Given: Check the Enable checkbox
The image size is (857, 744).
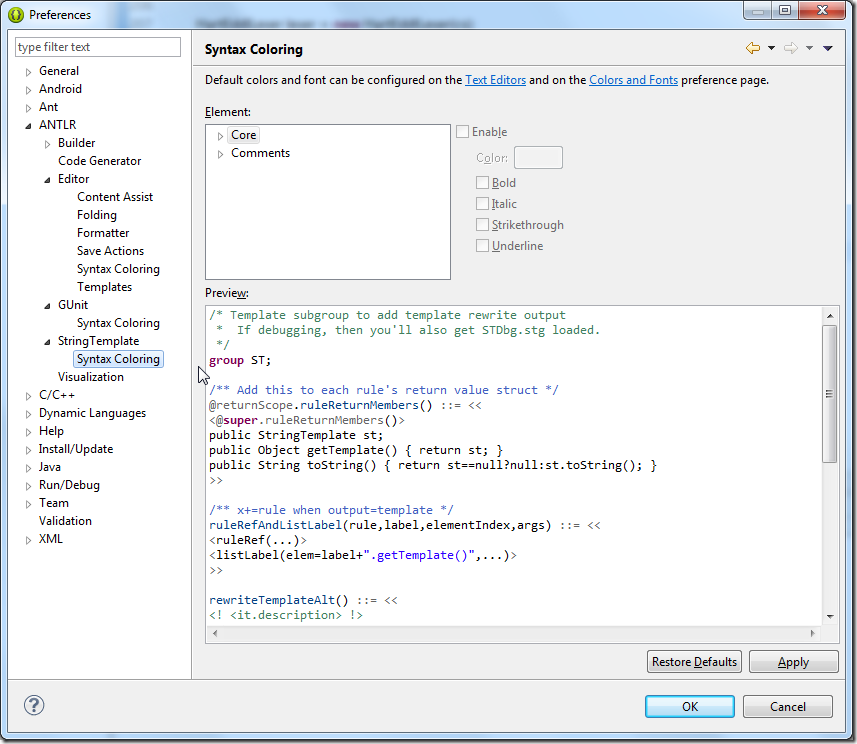Looking at the screenshot, I should pos(463,132).
